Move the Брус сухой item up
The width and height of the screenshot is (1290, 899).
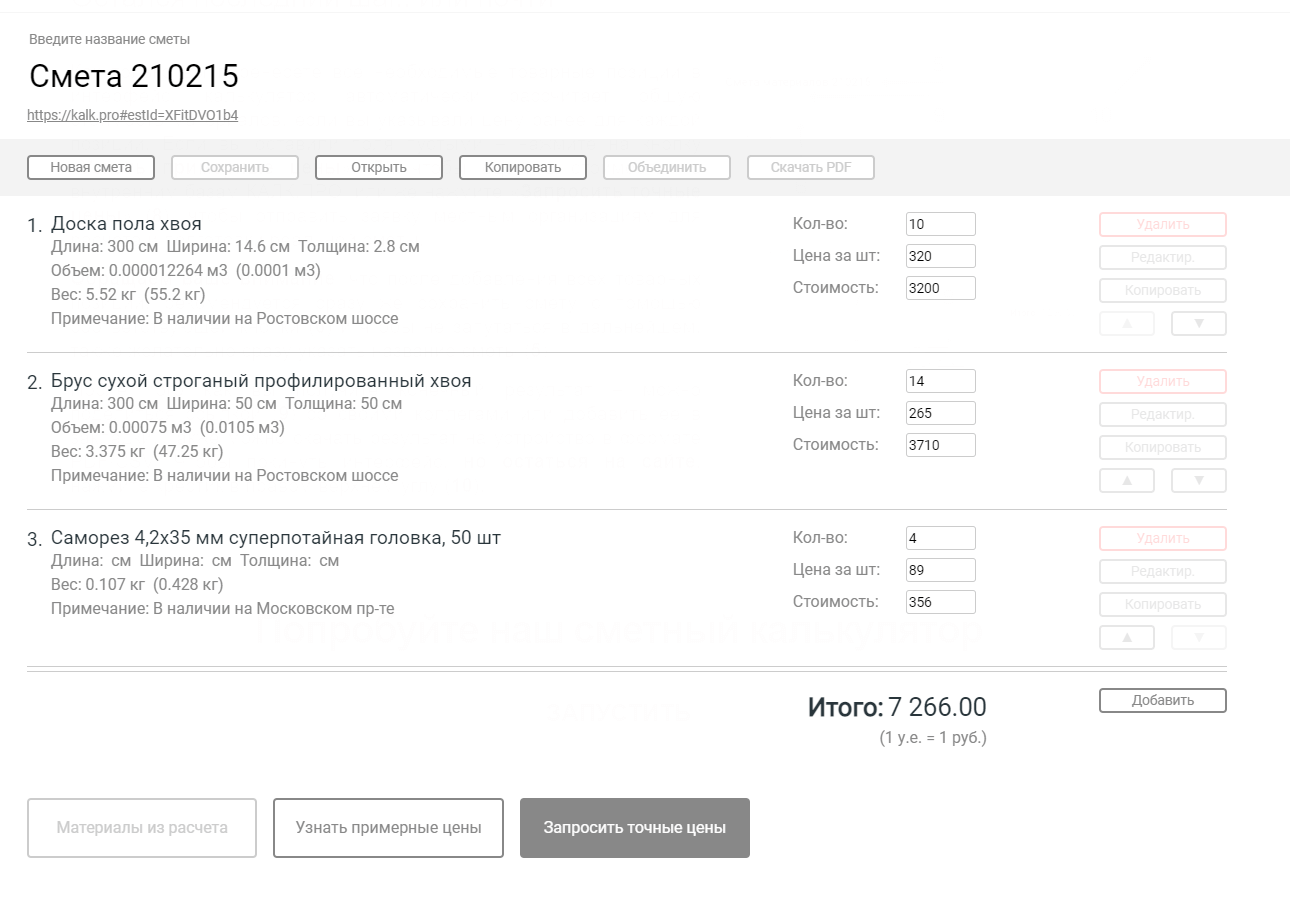pyautogui.click(x=1127, y=481)
